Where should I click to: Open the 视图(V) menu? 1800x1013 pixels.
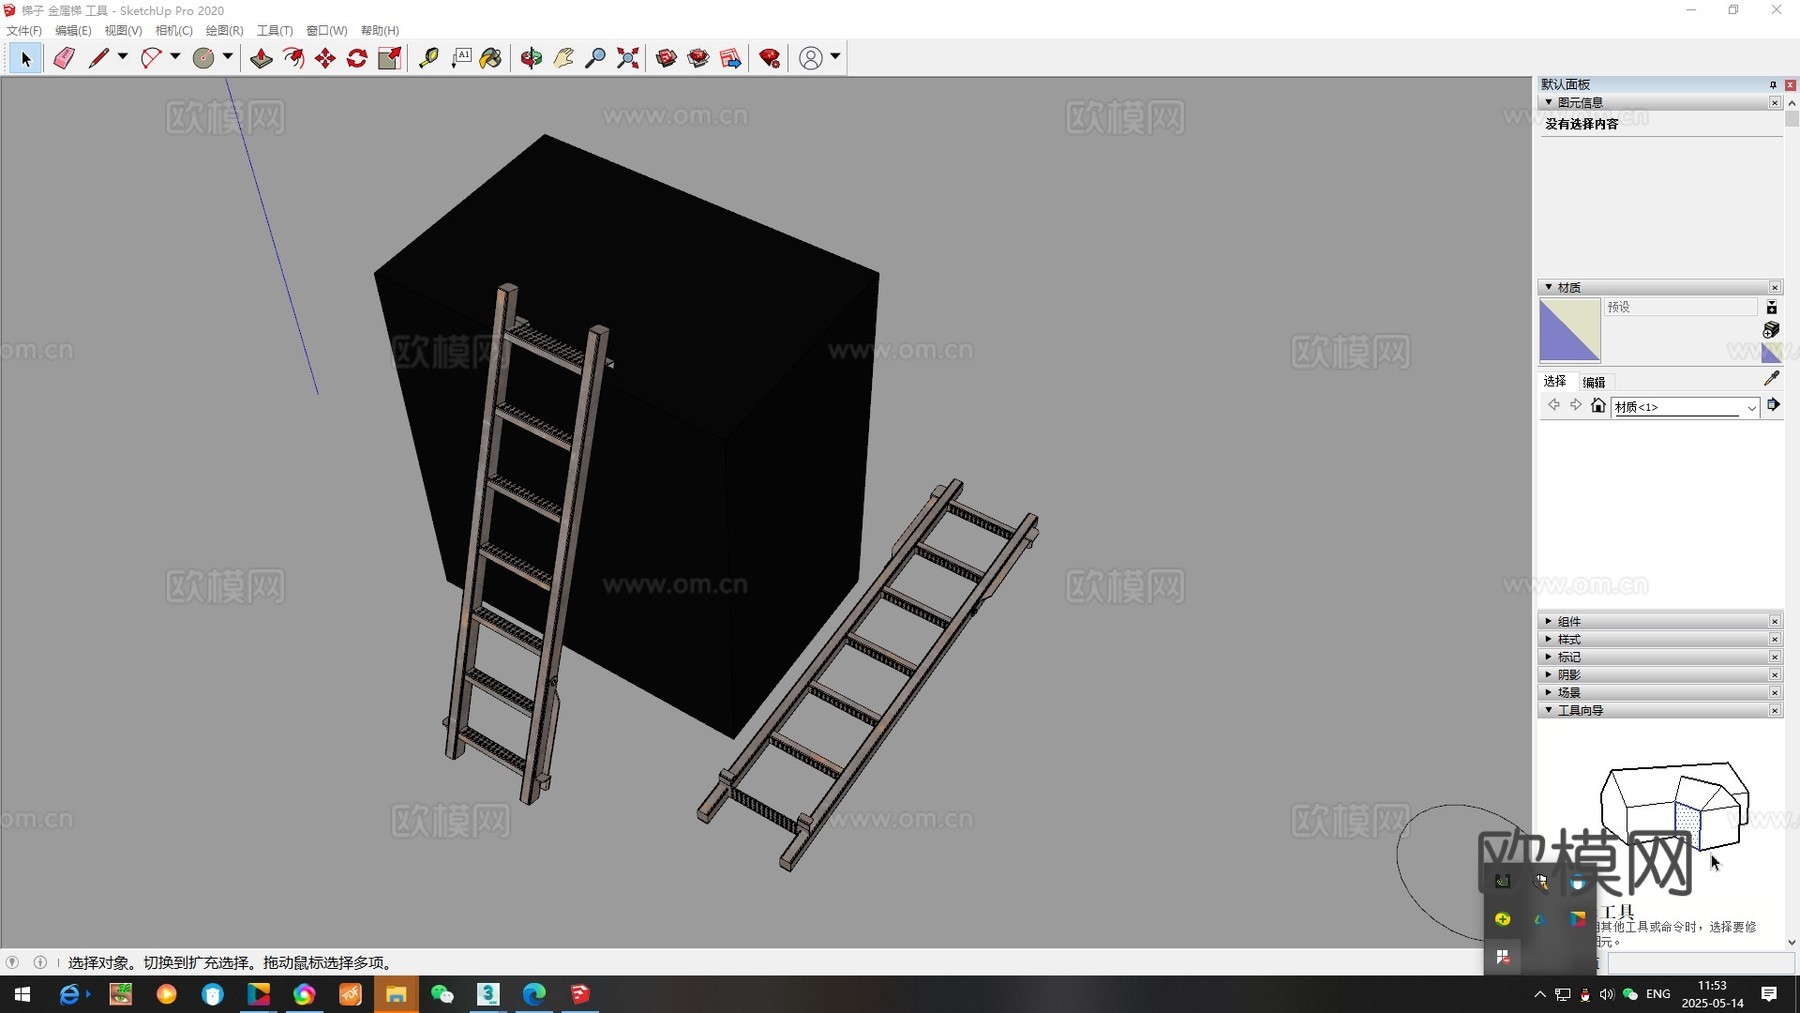[x=123, y=31]
